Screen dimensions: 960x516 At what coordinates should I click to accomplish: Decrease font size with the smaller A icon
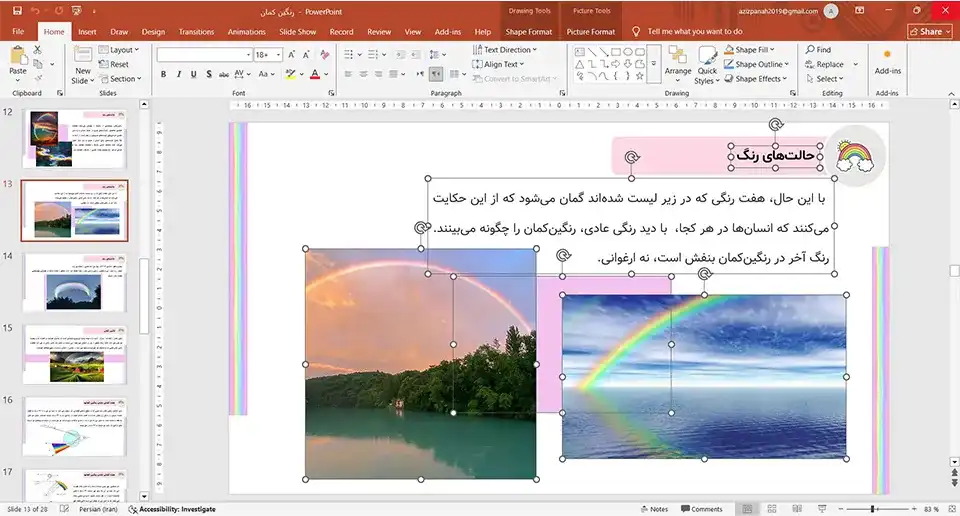pyautogui.click(x=306, y=54)
